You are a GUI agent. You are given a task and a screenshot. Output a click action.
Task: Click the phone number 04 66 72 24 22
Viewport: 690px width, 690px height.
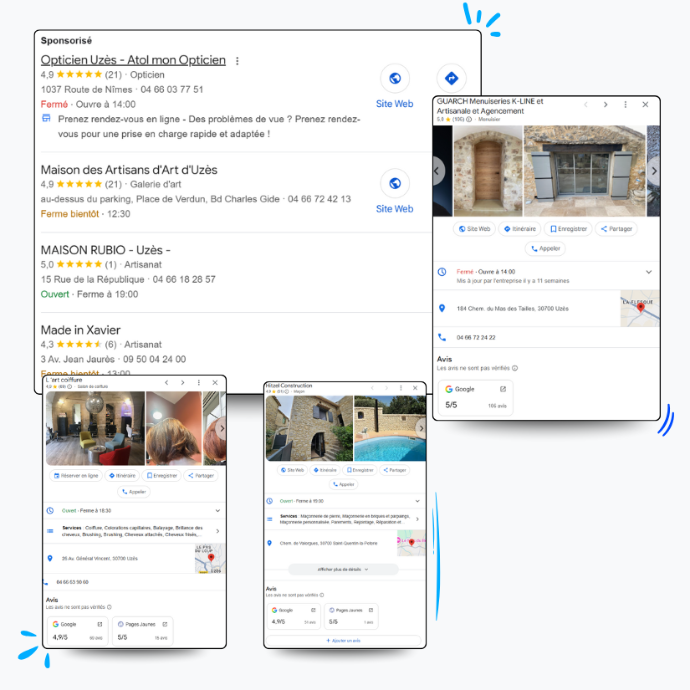[x=476, y=338]
